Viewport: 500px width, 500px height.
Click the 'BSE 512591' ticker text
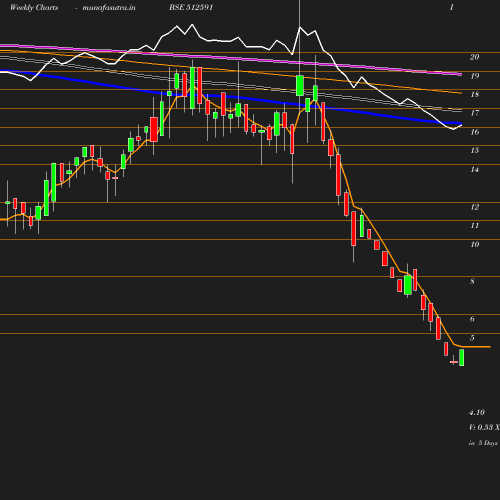(191, 7)
